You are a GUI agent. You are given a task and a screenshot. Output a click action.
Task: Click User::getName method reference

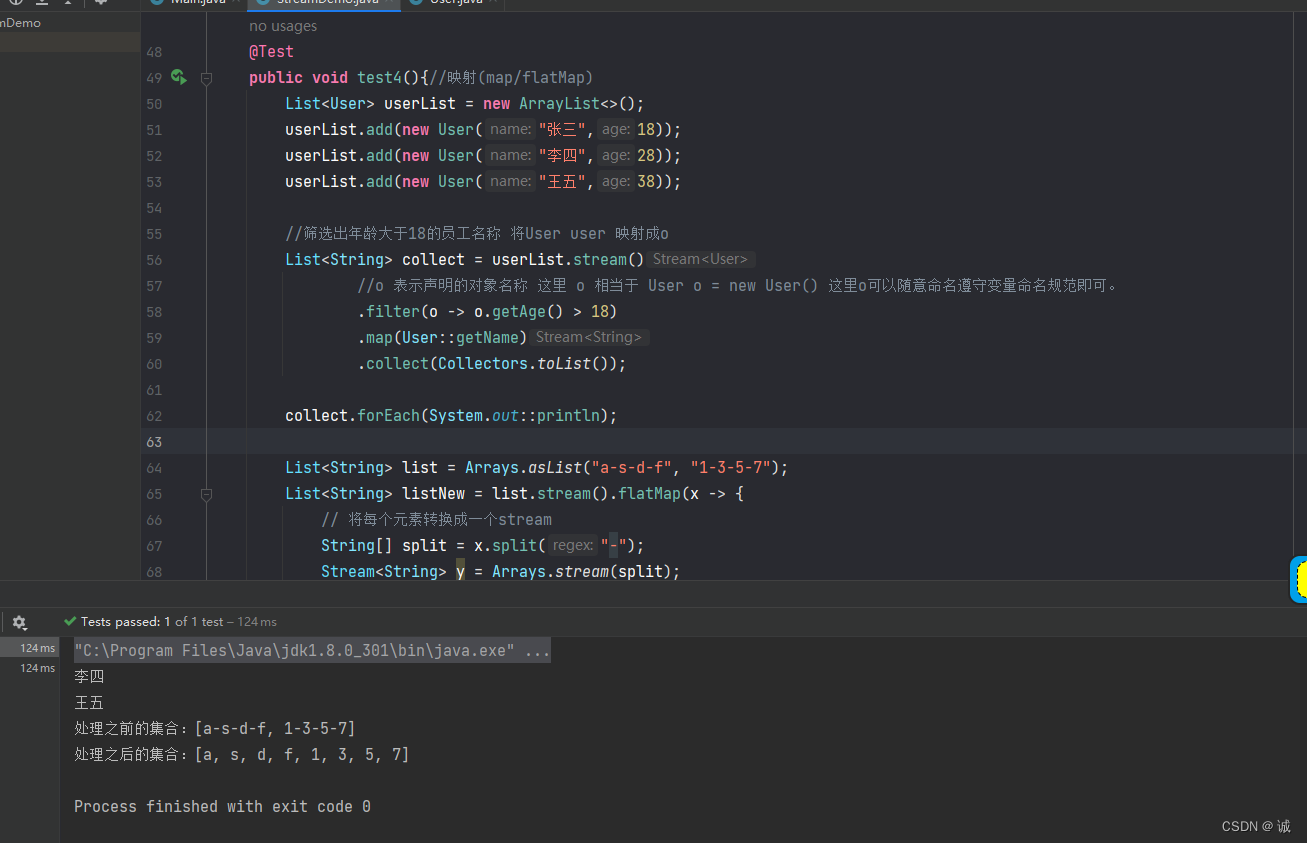click(x=460, y=338)
